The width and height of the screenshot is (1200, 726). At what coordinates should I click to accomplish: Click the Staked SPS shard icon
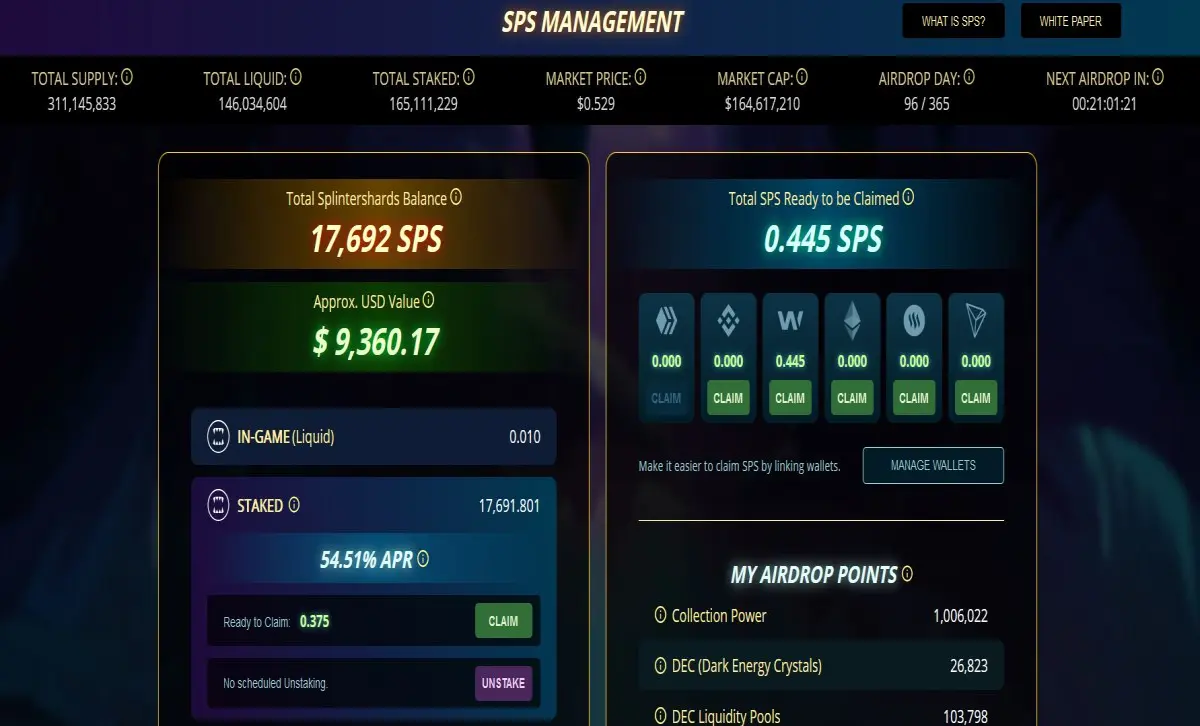pyautogui.click(x=218, y=505)
